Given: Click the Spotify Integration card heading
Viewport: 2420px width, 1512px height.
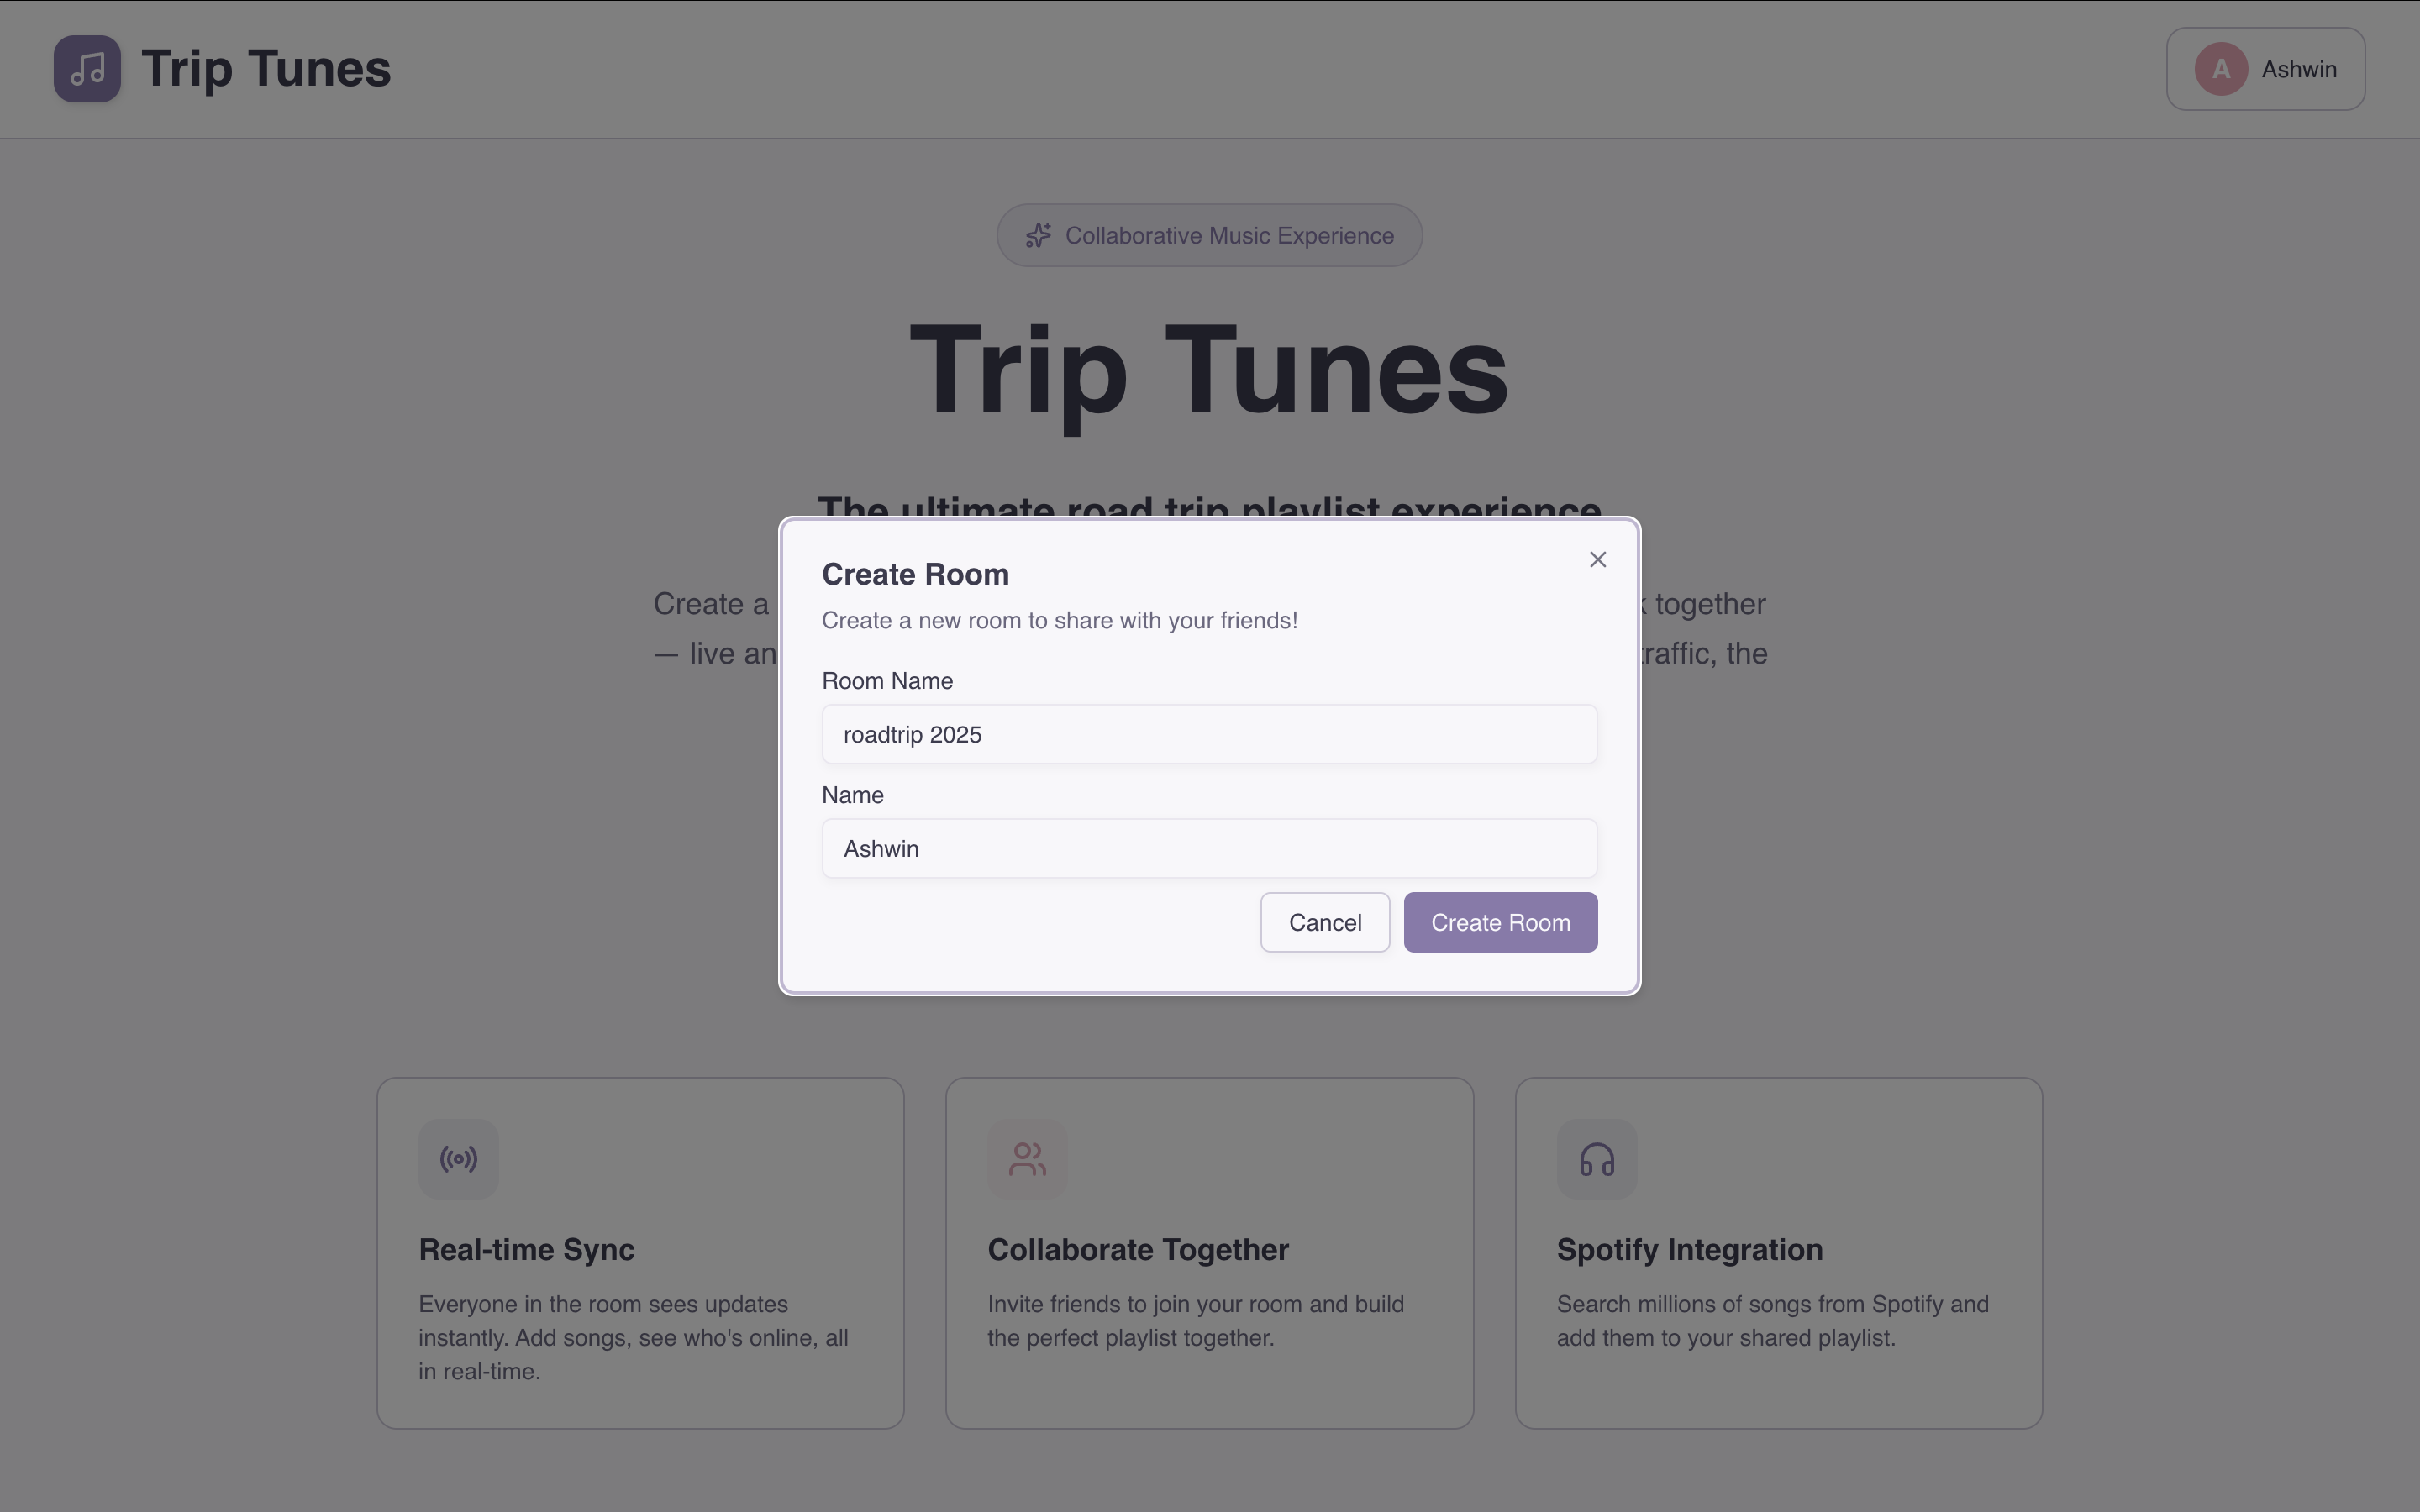Looking at the screenshot, I should coord(1689,1250).
